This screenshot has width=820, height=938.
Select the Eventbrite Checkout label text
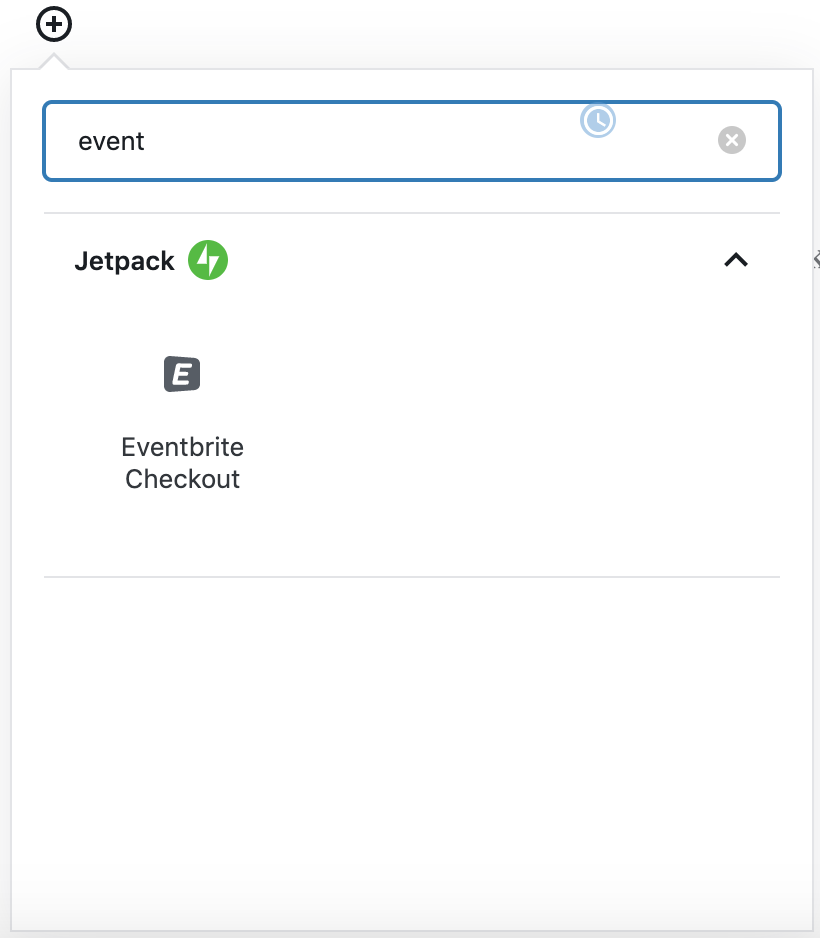[182, 462]
